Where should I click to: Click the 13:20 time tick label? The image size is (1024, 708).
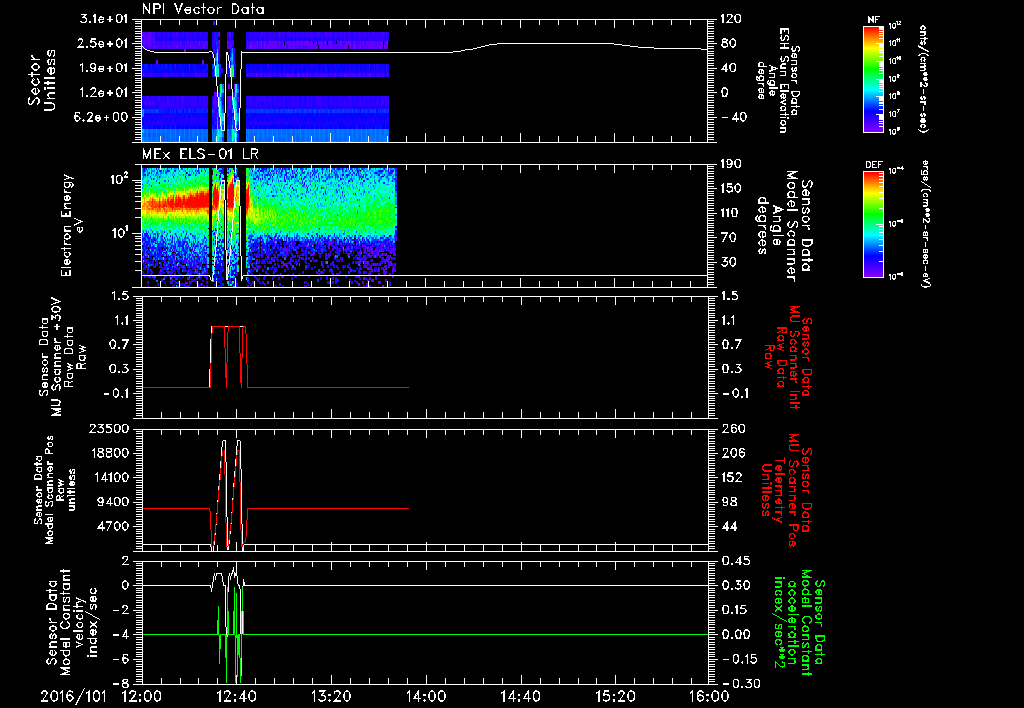click(331, 696)
